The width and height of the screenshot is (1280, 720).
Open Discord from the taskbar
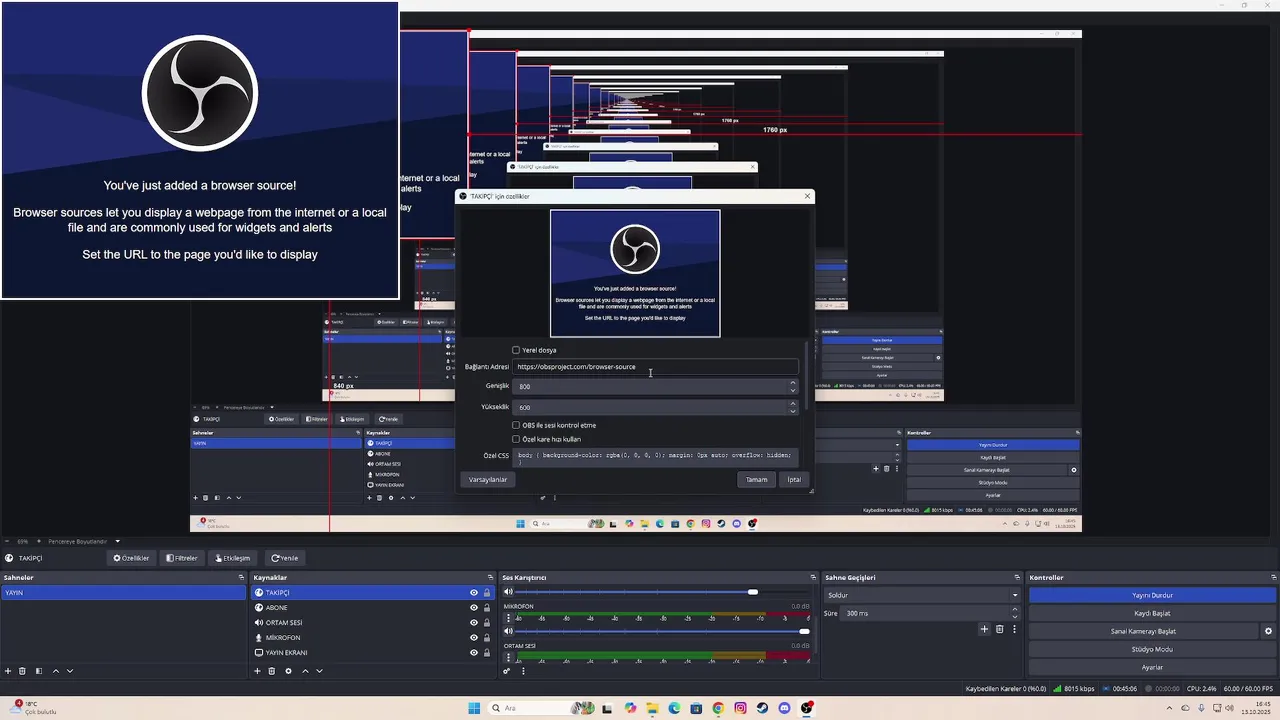pyautogui.click(x=784, y=708)
